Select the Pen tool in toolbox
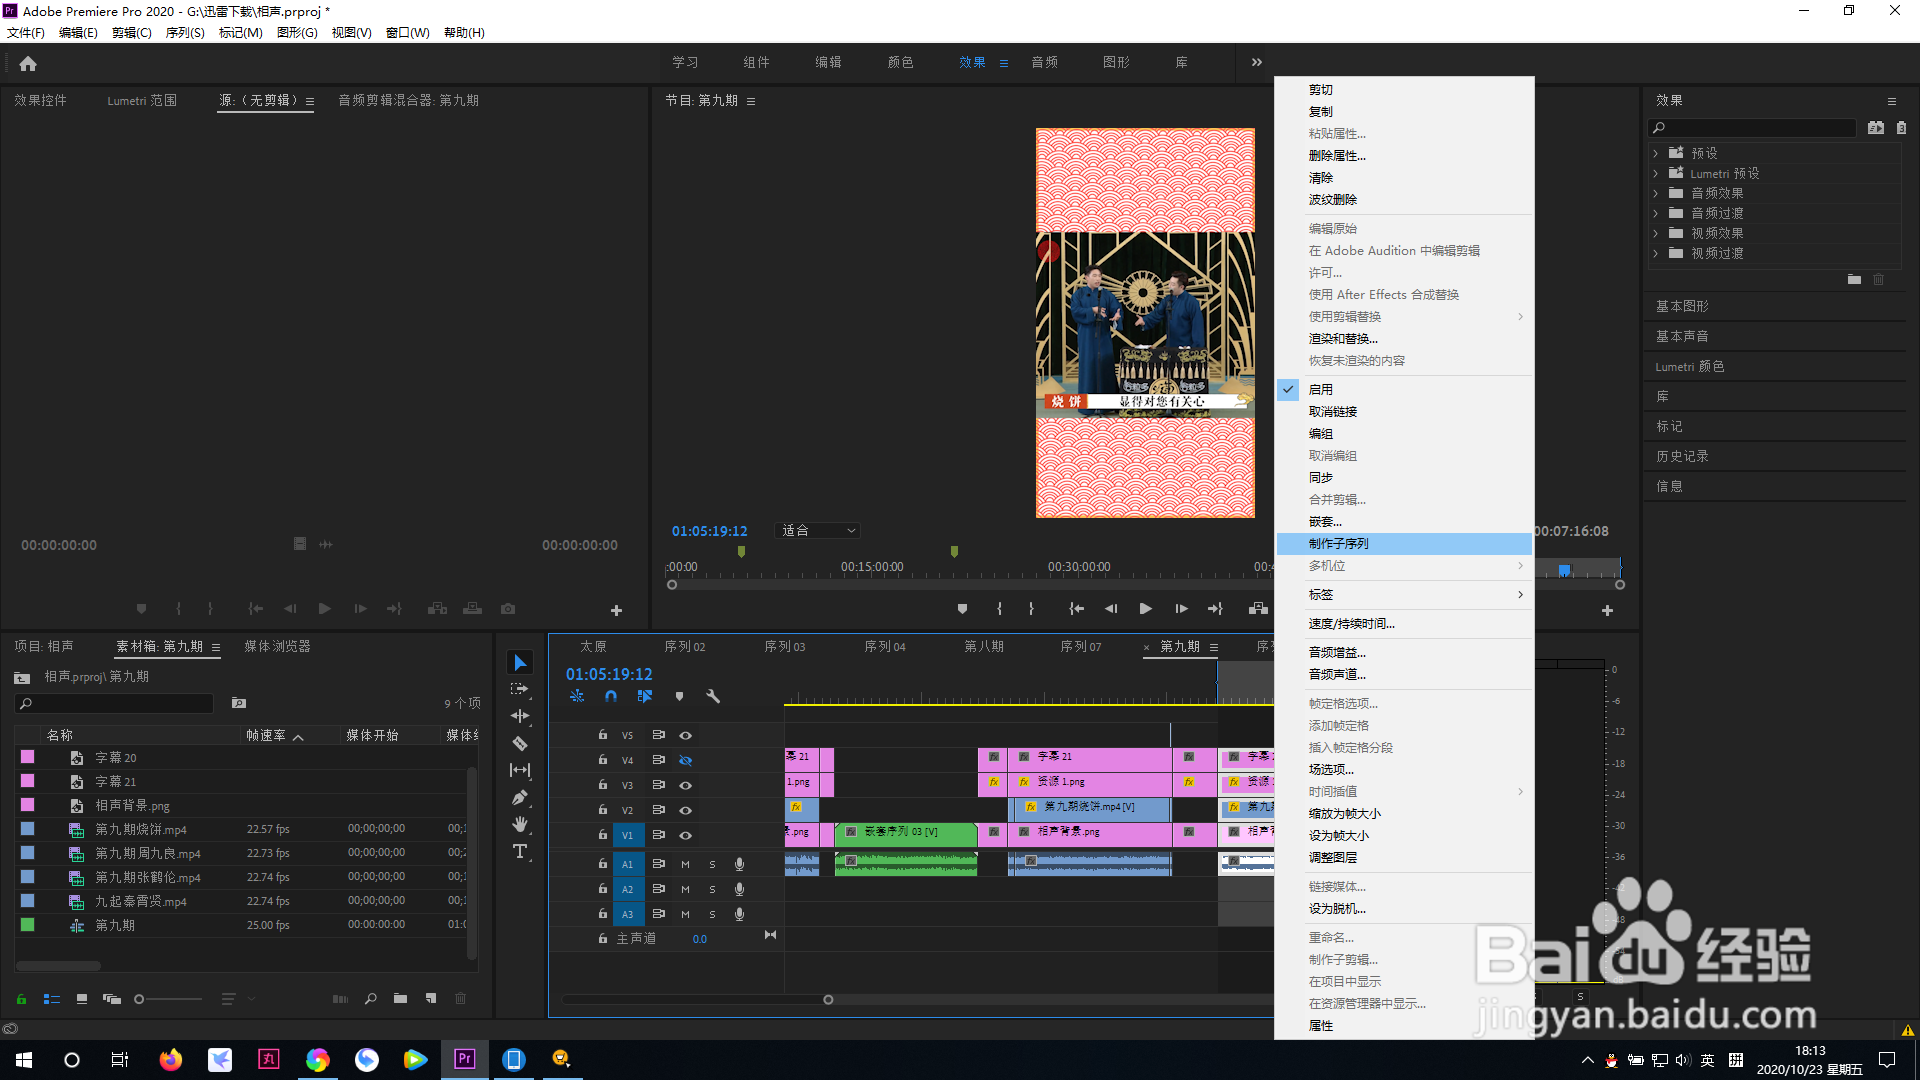Screen dimensions: 1920x1080 pyautogui.click(x=520, y=797)
